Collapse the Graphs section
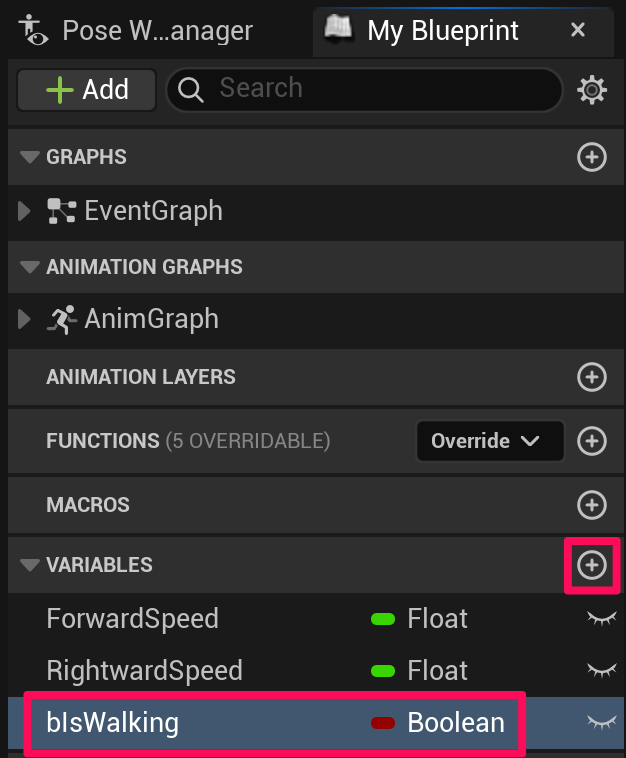626x758 pixels. point(30,157)
